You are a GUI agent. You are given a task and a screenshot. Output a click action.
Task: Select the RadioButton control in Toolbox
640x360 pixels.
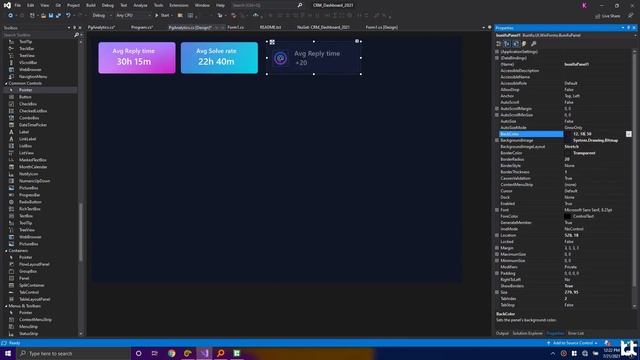click(30, 202)
